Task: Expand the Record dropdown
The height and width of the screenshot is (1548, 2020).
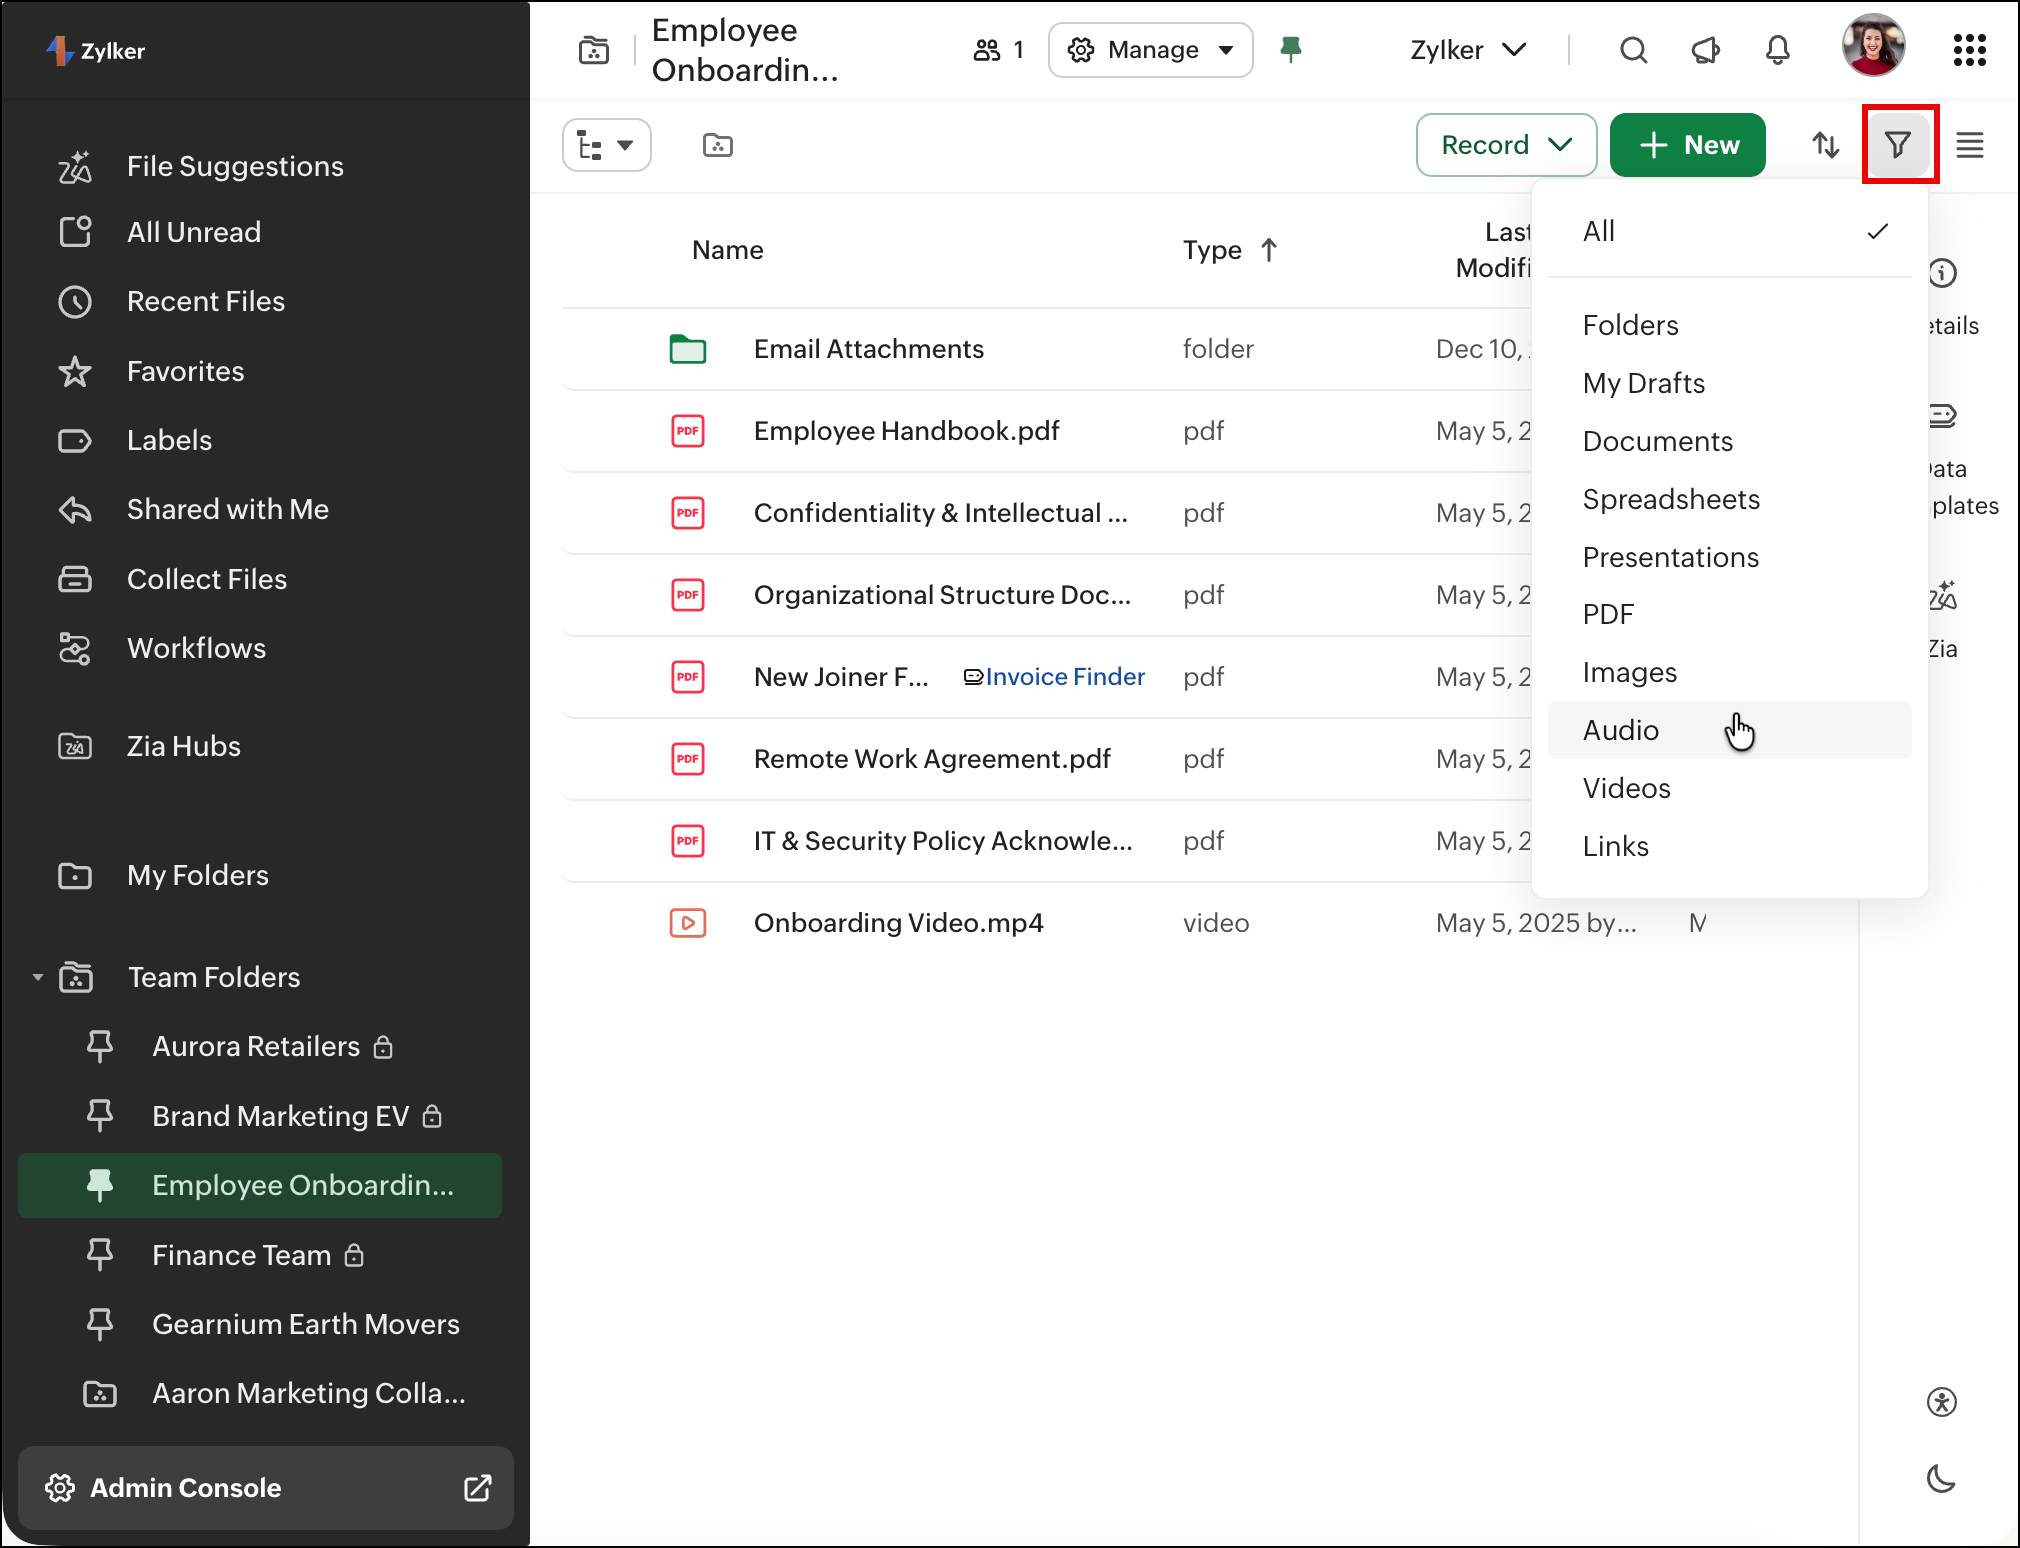Action: click(x=1505, y=145)
